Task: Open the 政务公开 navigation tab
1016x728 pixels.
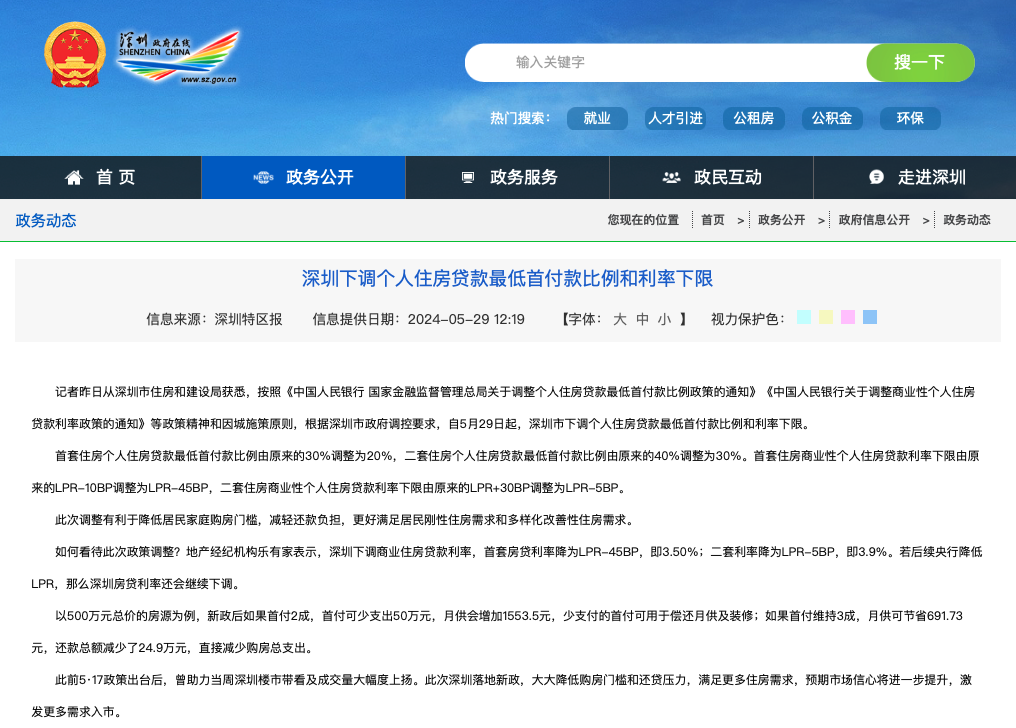Action: [x=303, y=177]
